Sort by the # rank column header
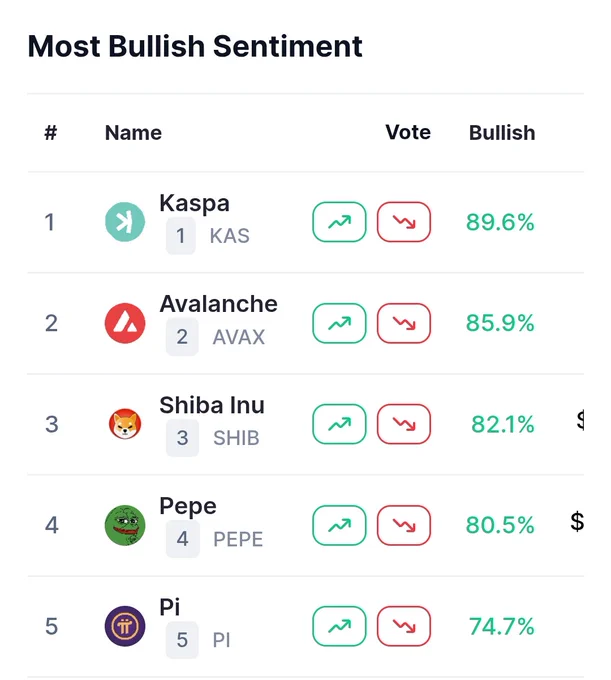Screen dimensions: 611x680 (51, 133)
